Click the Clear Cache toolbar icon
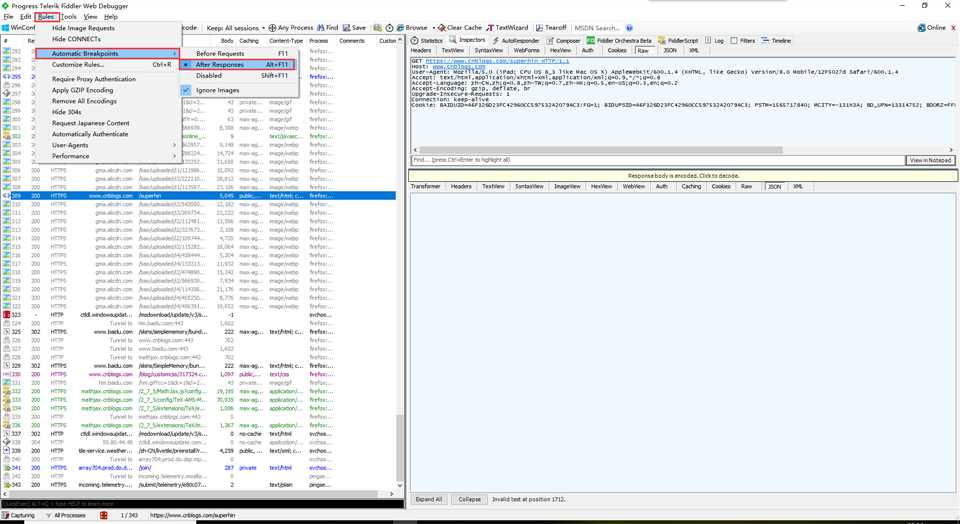960x524 pixels. [x=441, y=28]
